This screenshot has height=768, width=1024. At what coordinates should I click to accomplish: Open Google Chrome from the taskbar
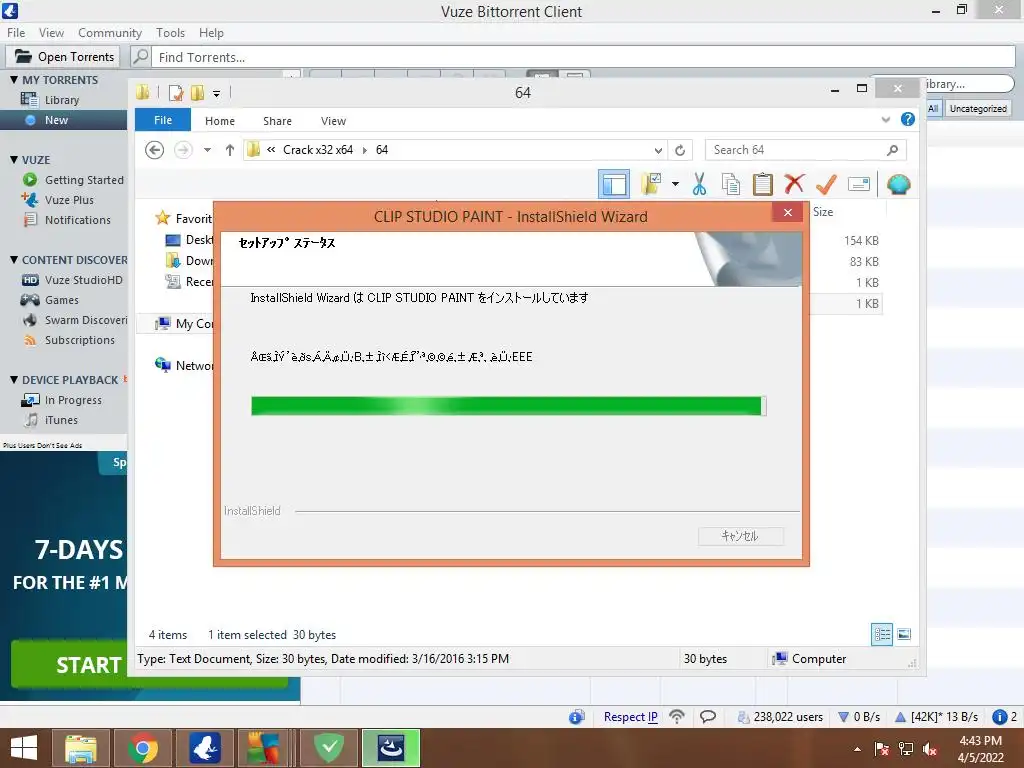[142, 748]
